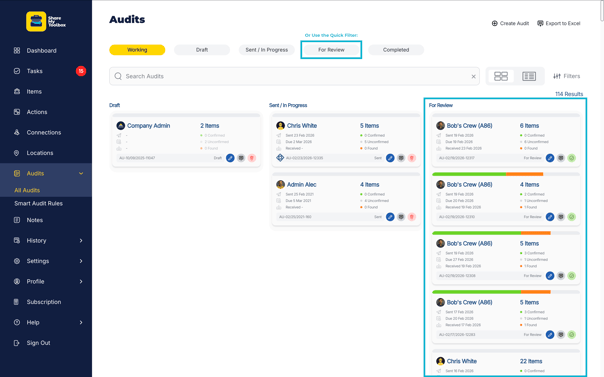The width and height of the screenshot is (604, 377).
Task: Click the 'Sent / In Progress' column heading
Action: tap(288, 105)
